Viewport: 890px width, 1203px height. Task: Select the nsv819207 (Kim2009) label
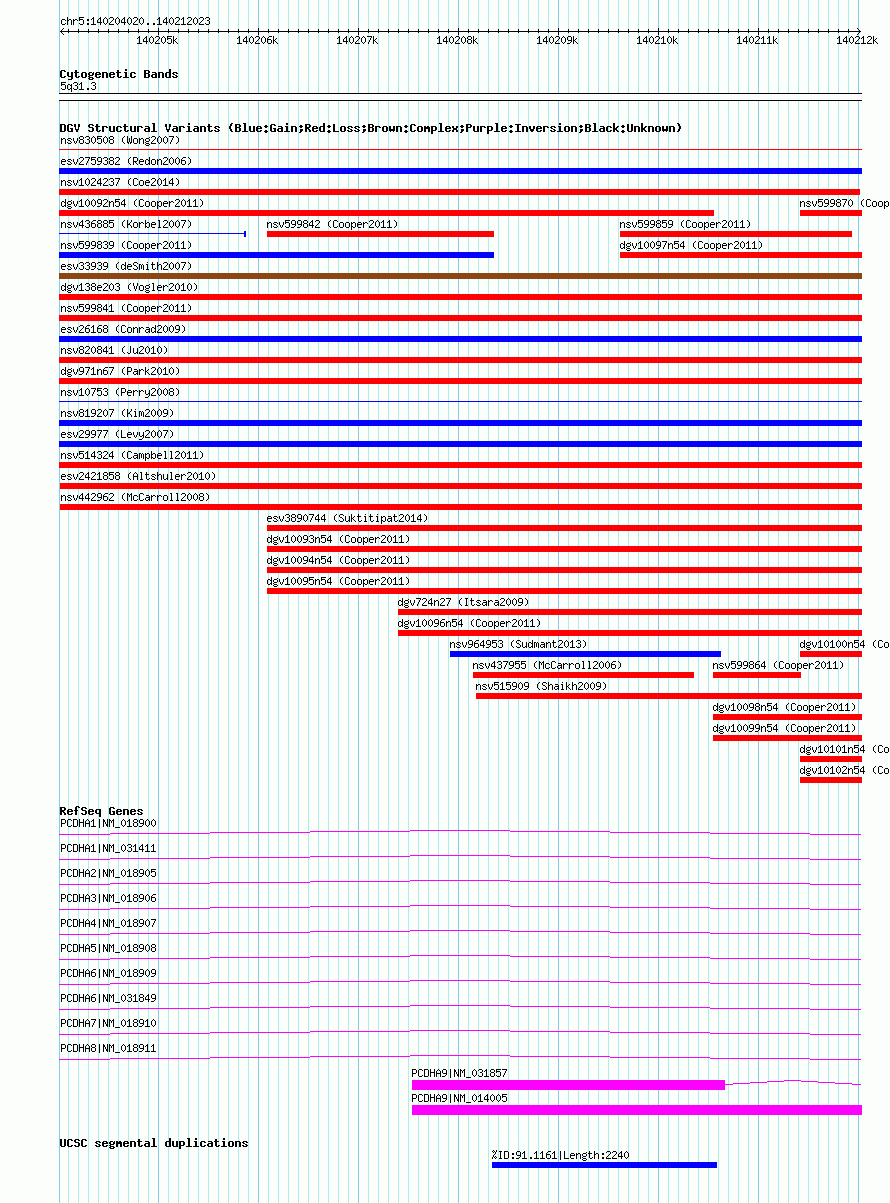coord(117,413)
